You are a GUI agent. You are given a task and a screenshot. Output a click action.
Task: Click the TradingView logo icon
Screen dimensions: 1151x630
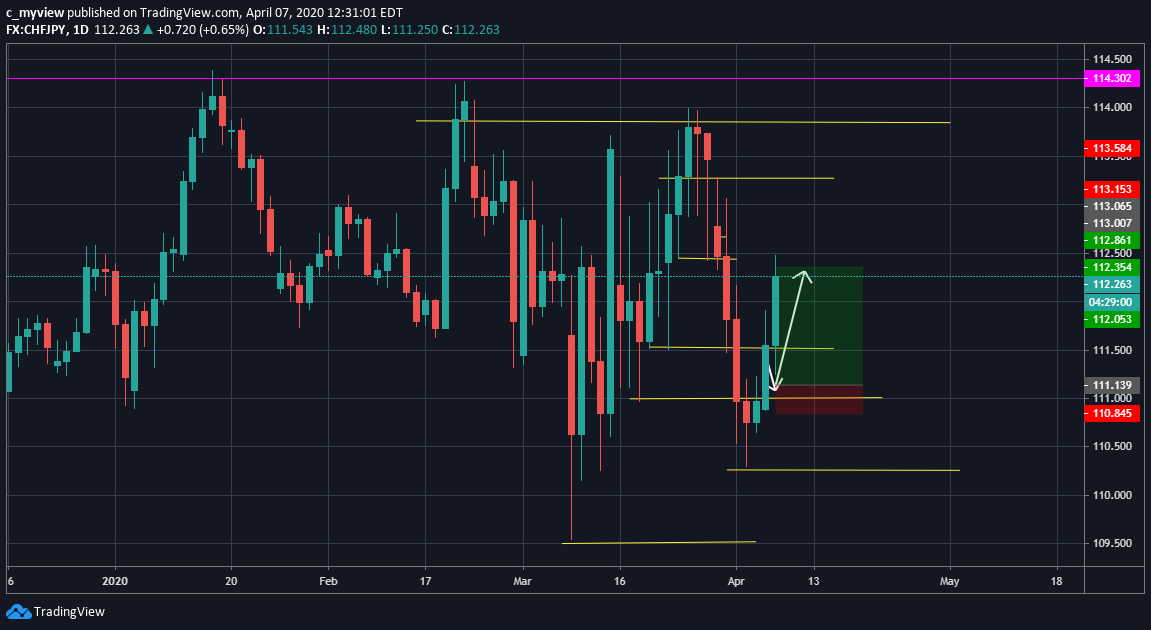click(18, 611)
